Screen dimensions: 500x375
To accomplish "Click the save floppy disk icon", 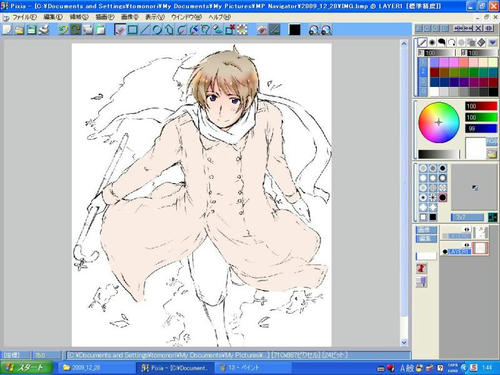I will 32,30.
